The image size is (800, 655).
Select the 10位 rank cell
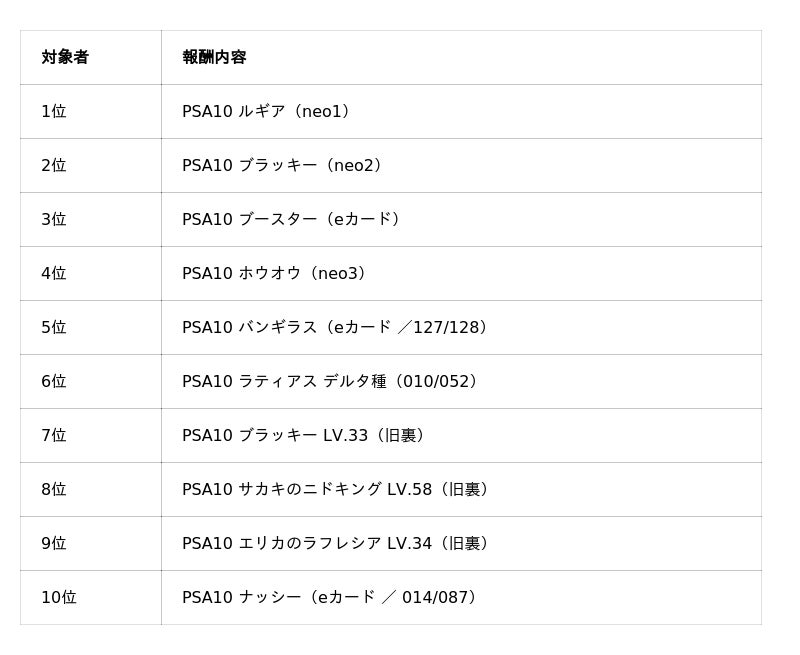pyautogui.click(x=59, y=597)
